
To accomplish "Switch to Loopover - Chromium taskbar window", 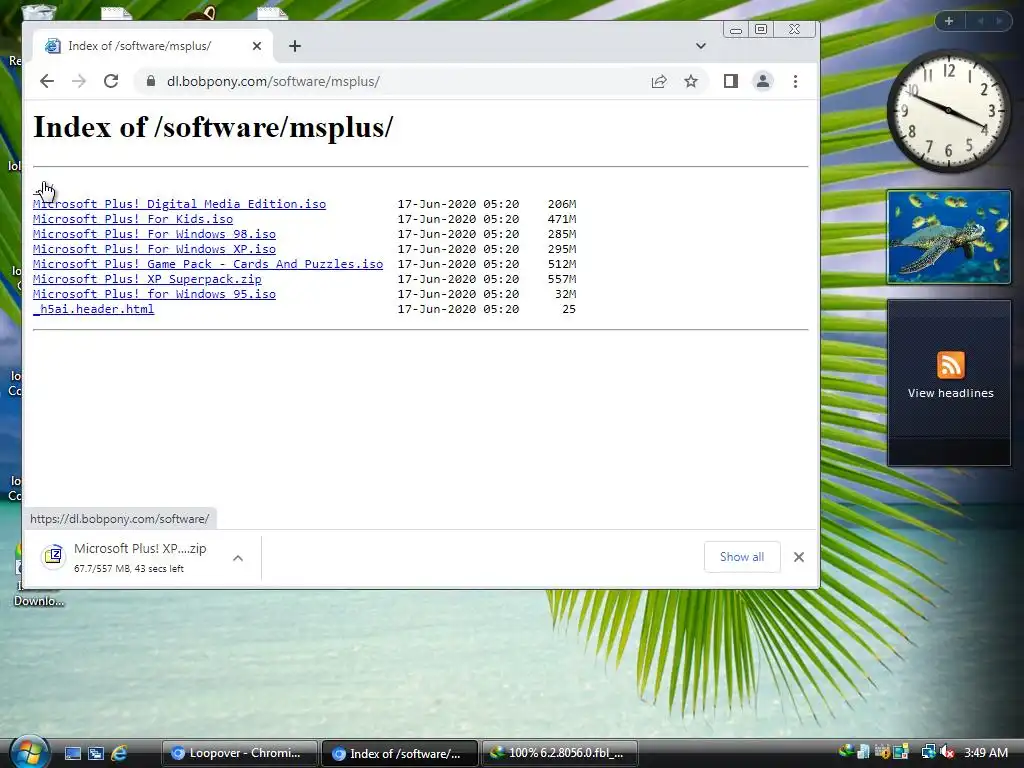I will click(239, 753).
